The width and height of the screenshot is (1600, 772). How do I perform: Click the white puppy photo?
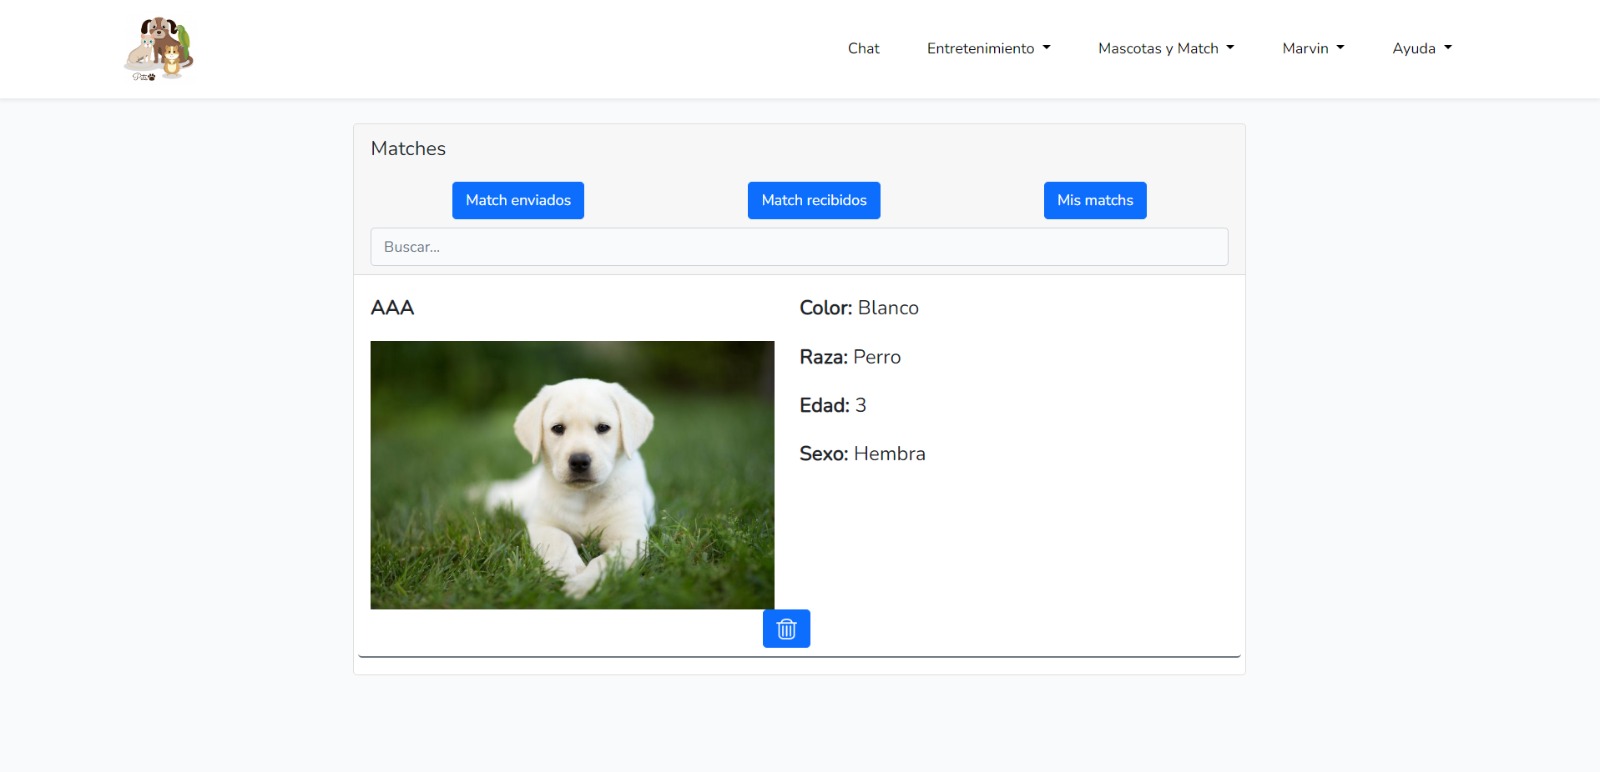[x=572, y=475]
